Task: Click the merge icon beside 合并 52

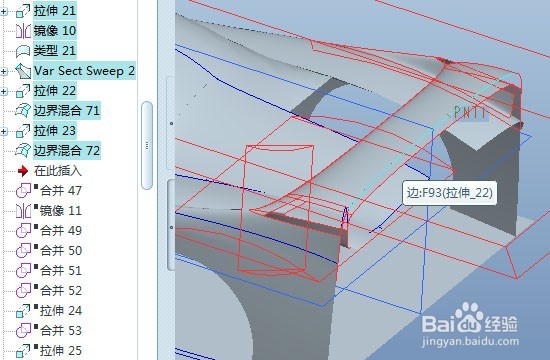Action: pyautogui.click(x=23, y=291)
